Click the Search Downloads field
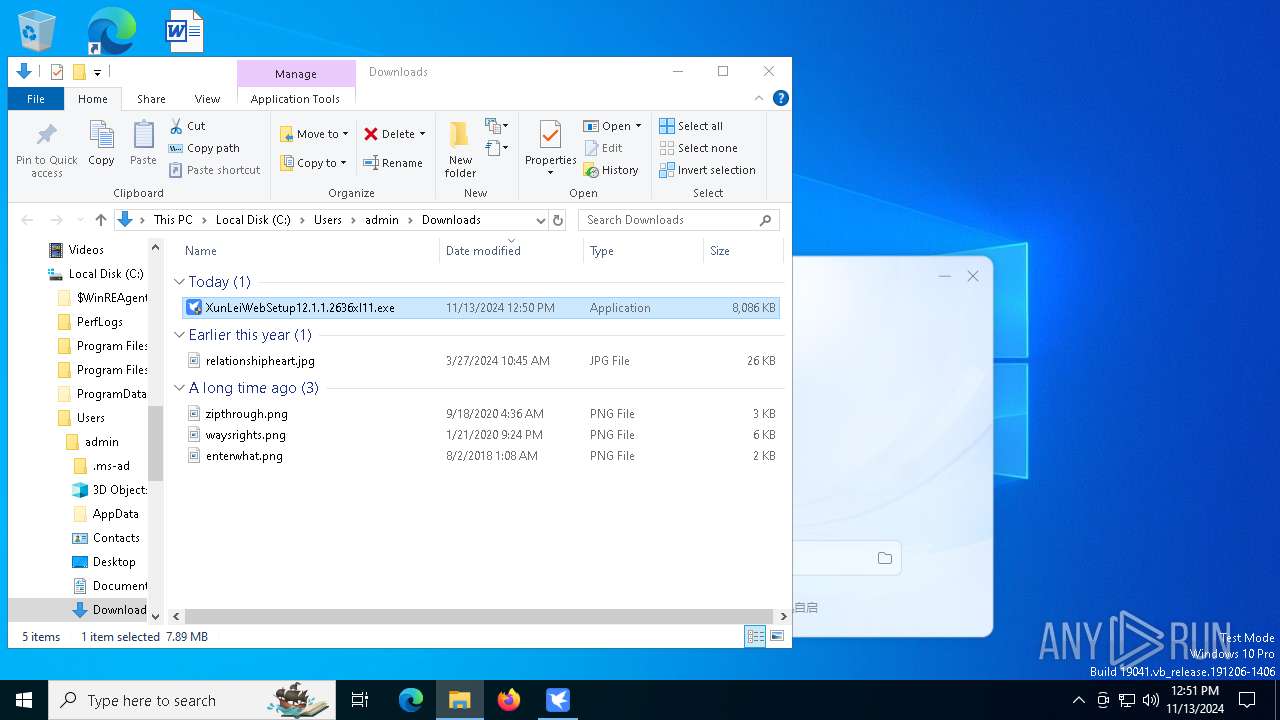This screenshot has height=720, width=1280. (x=678, y=220)
